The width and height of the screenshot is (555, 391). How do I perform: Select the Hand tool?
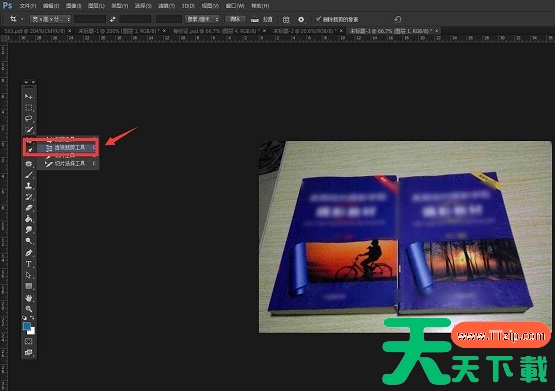coord(29,298)
